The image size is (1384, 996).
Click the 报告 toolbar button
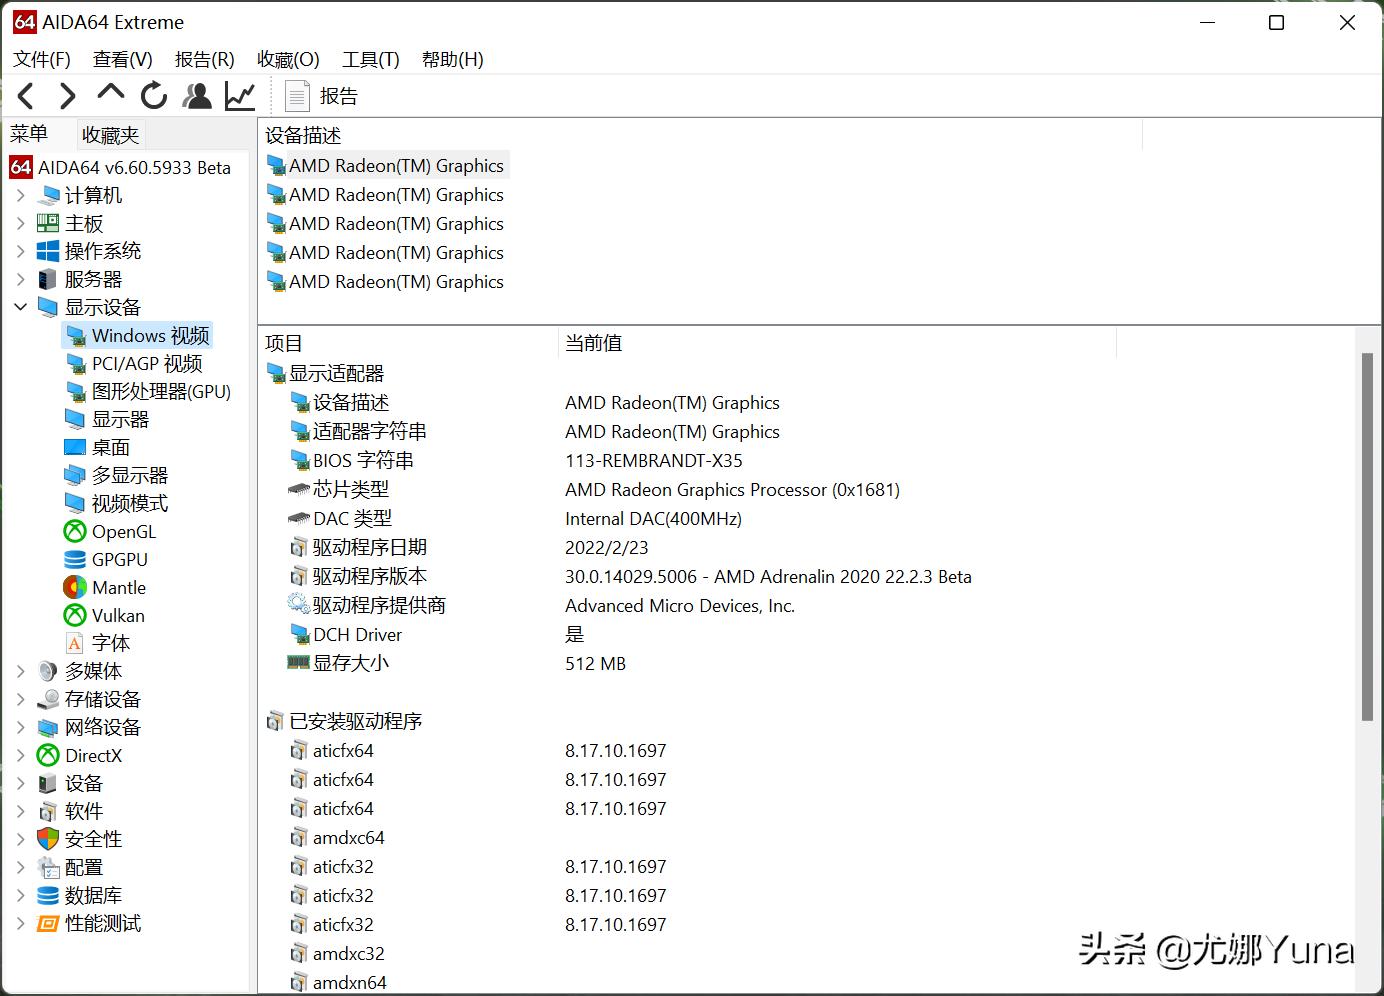tap(322, 95)
